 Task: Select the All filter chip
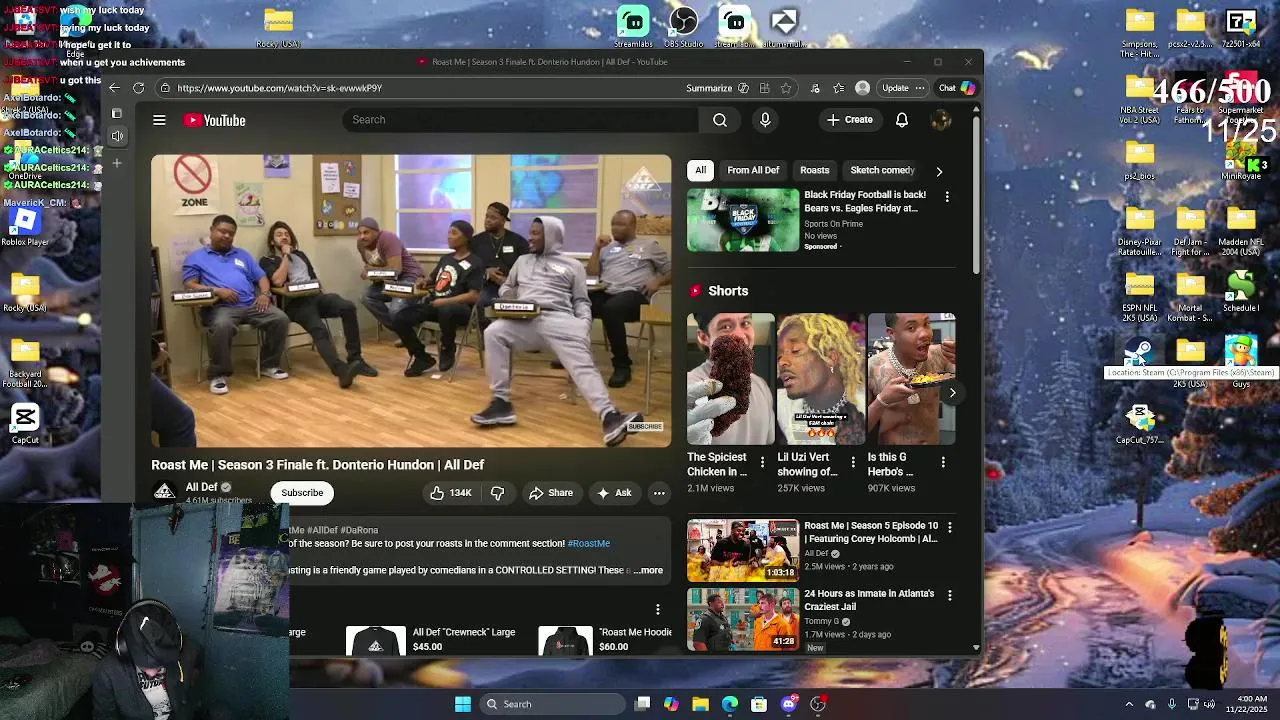tap(700, 170)
